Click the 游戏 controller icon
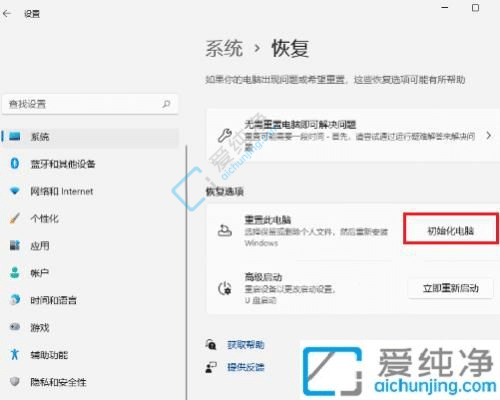 (15, 327)
